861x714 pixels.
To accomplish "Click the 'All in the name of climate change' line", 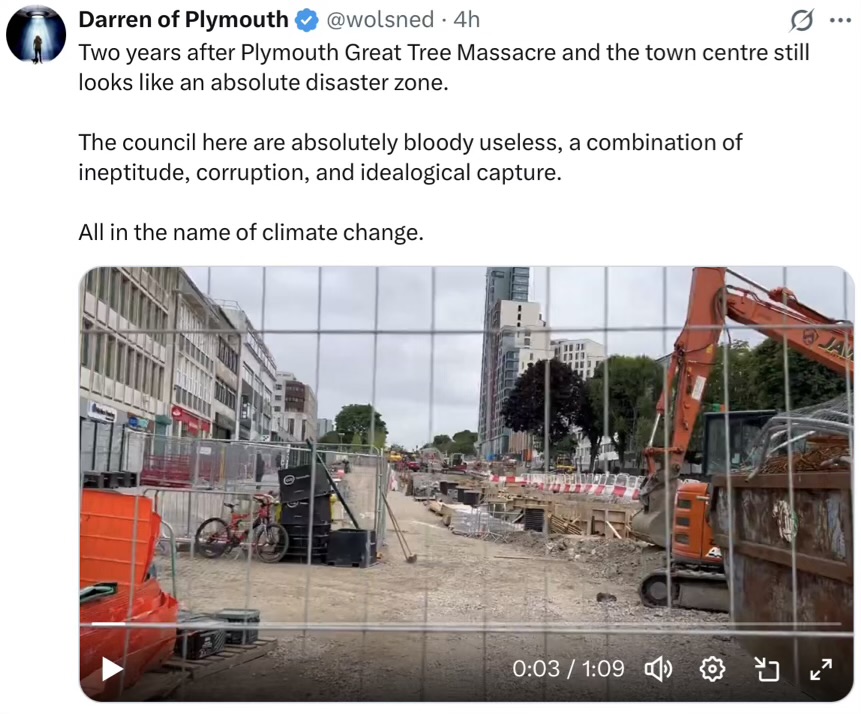I will click(x=251, y=232).
